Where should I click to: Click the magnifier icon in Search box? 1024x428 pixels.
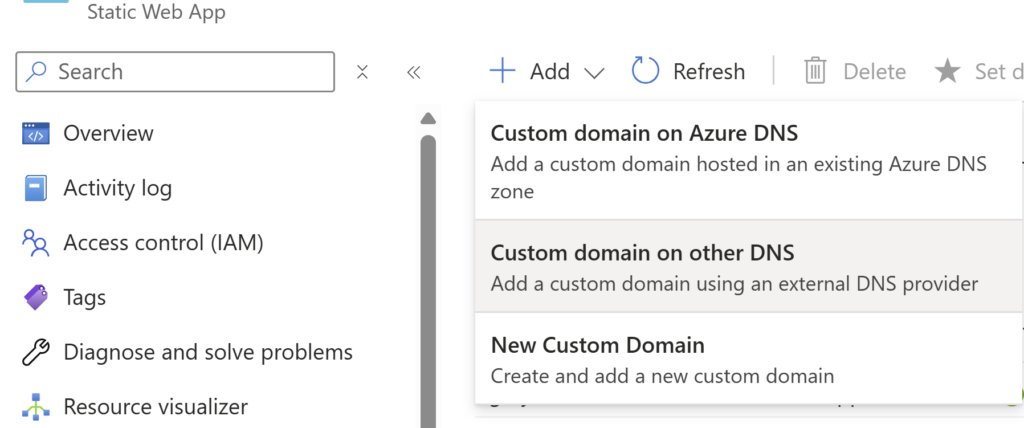pyautogui.click(x=36, y=71)
